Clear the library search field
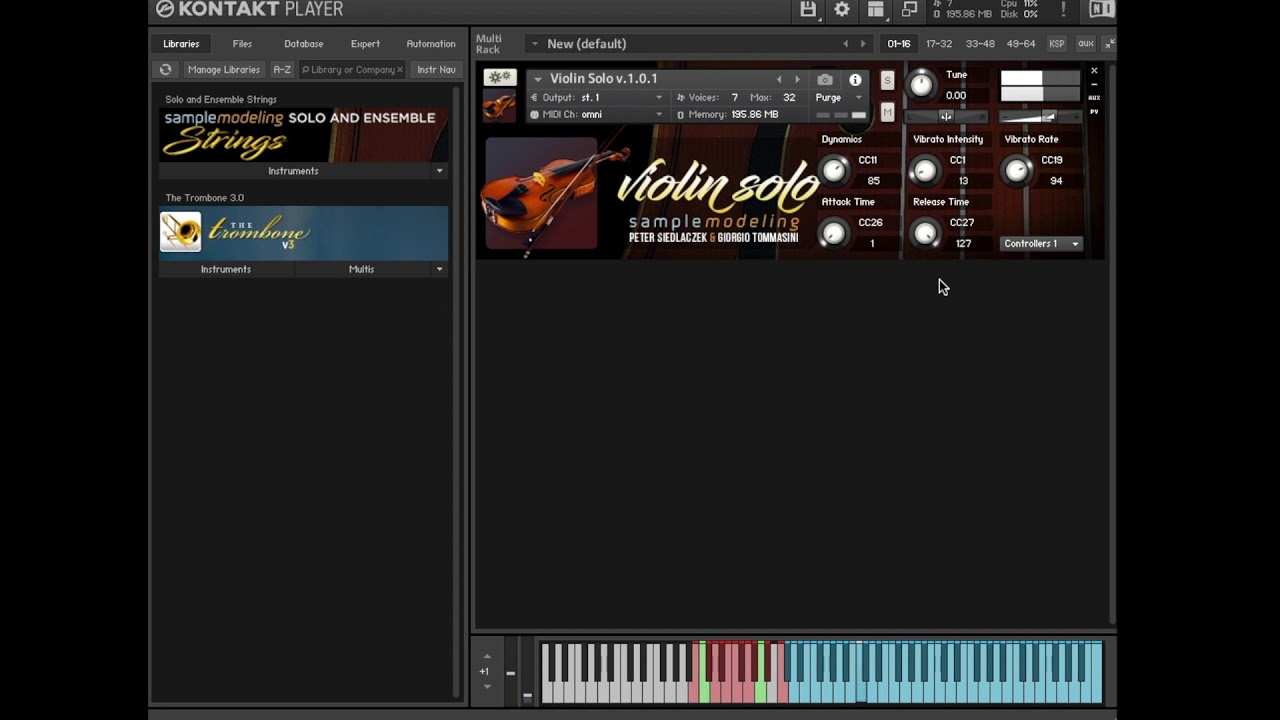 (x=400, y=70)
